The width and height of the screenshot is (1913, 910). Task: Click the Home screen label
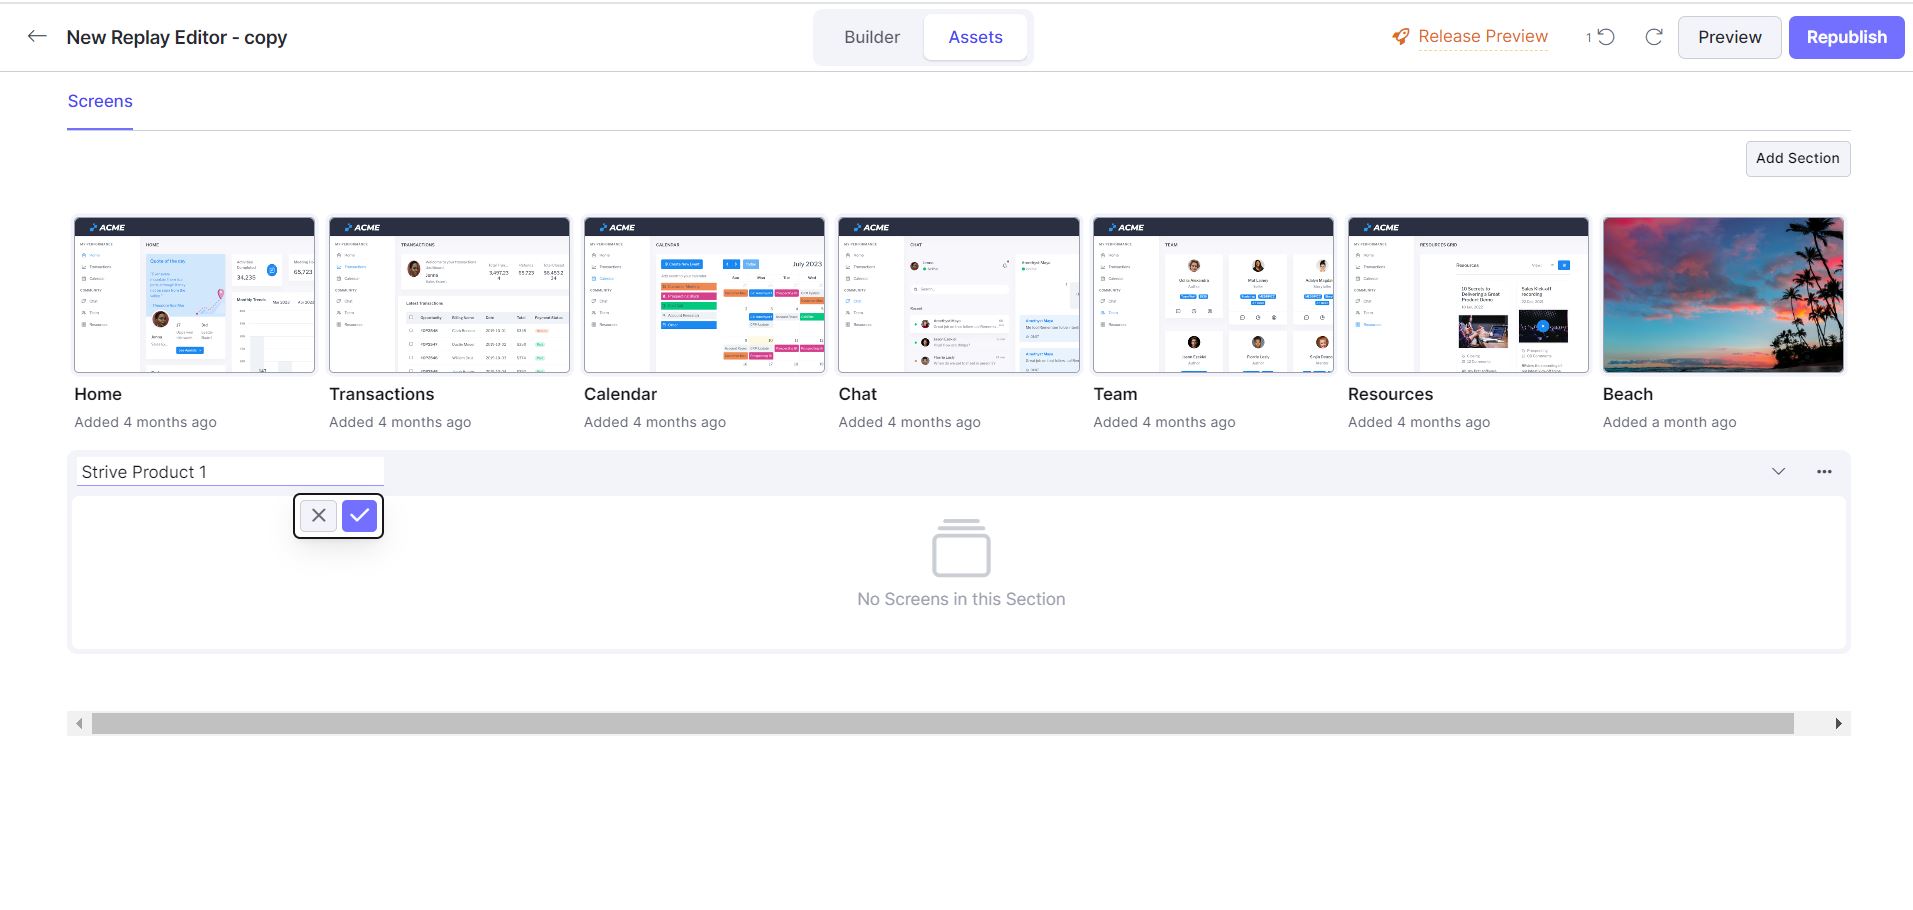pos(98,394)
